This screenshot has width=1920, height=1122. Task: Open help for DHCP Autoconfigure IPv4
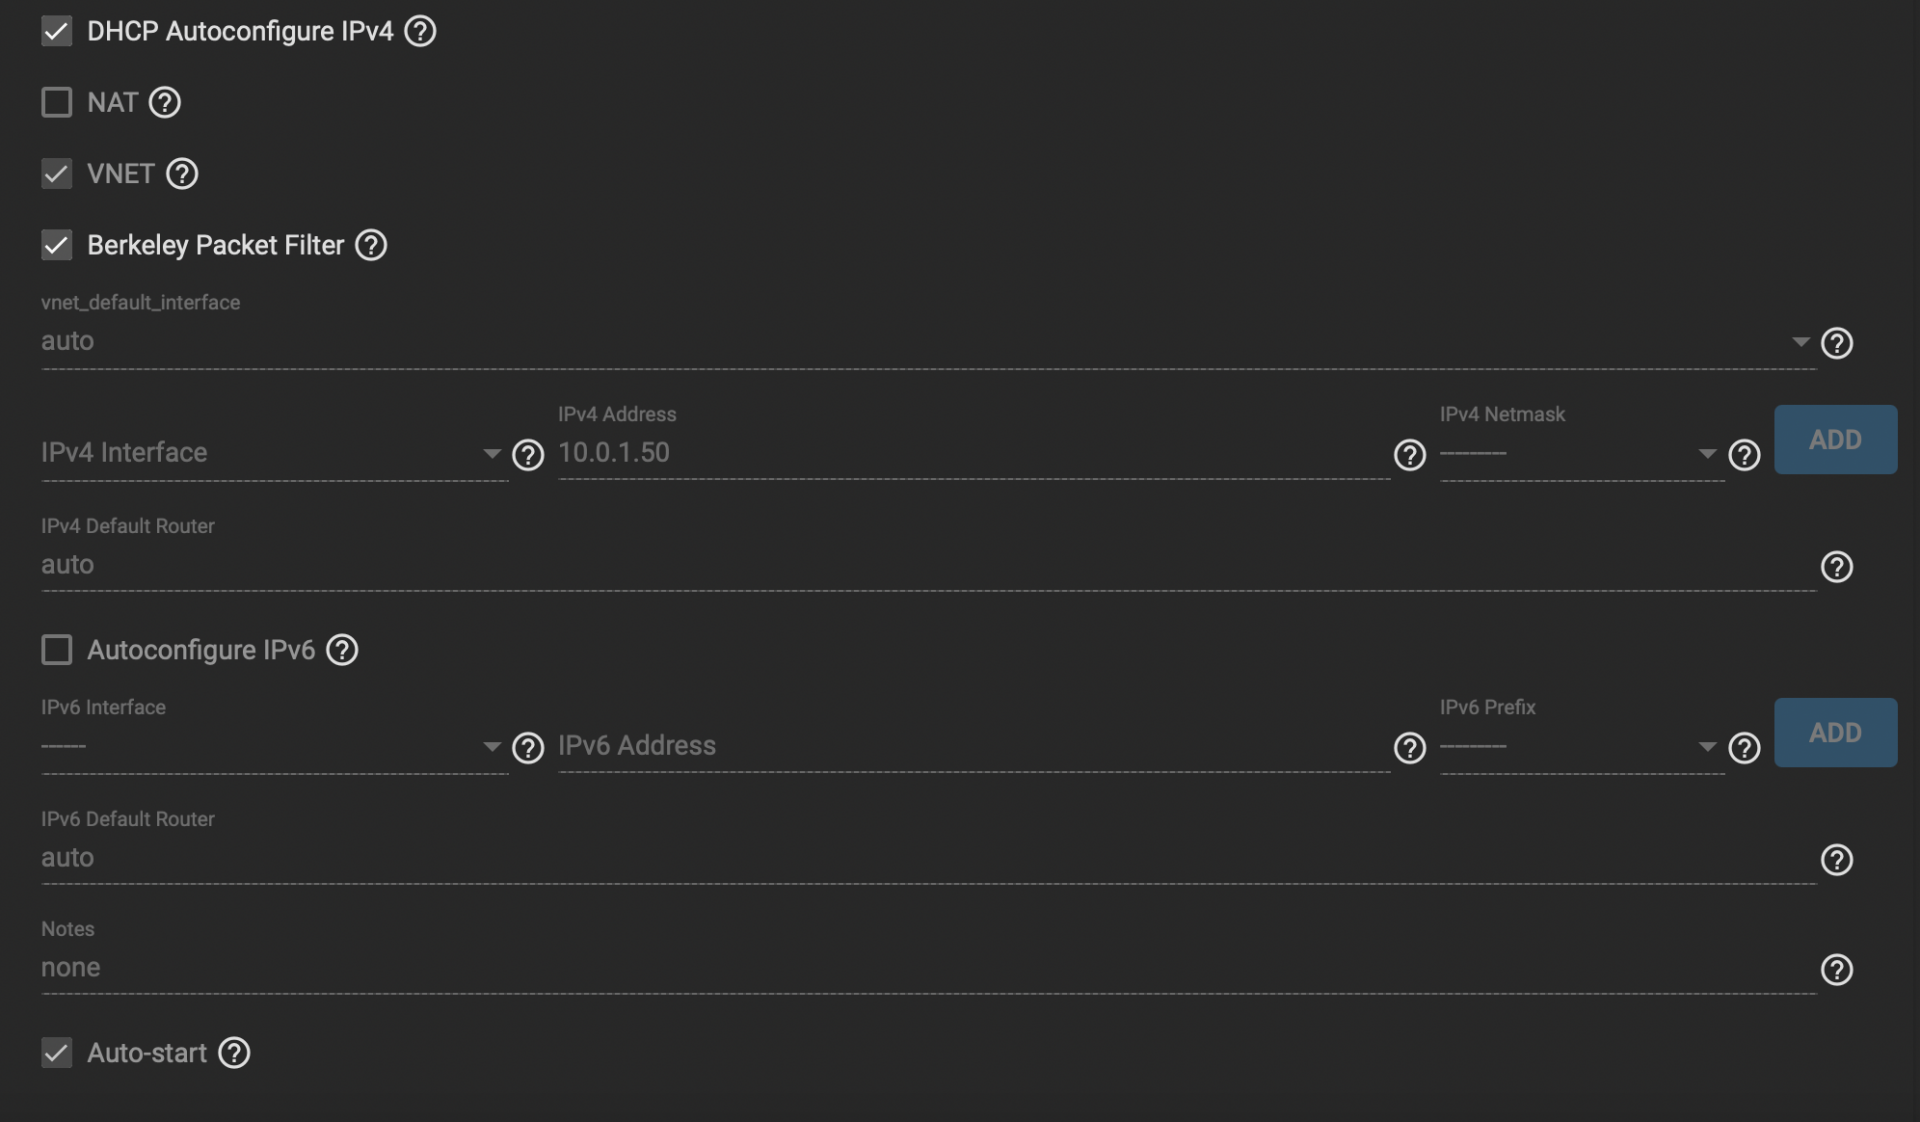(x=420, y=31)
